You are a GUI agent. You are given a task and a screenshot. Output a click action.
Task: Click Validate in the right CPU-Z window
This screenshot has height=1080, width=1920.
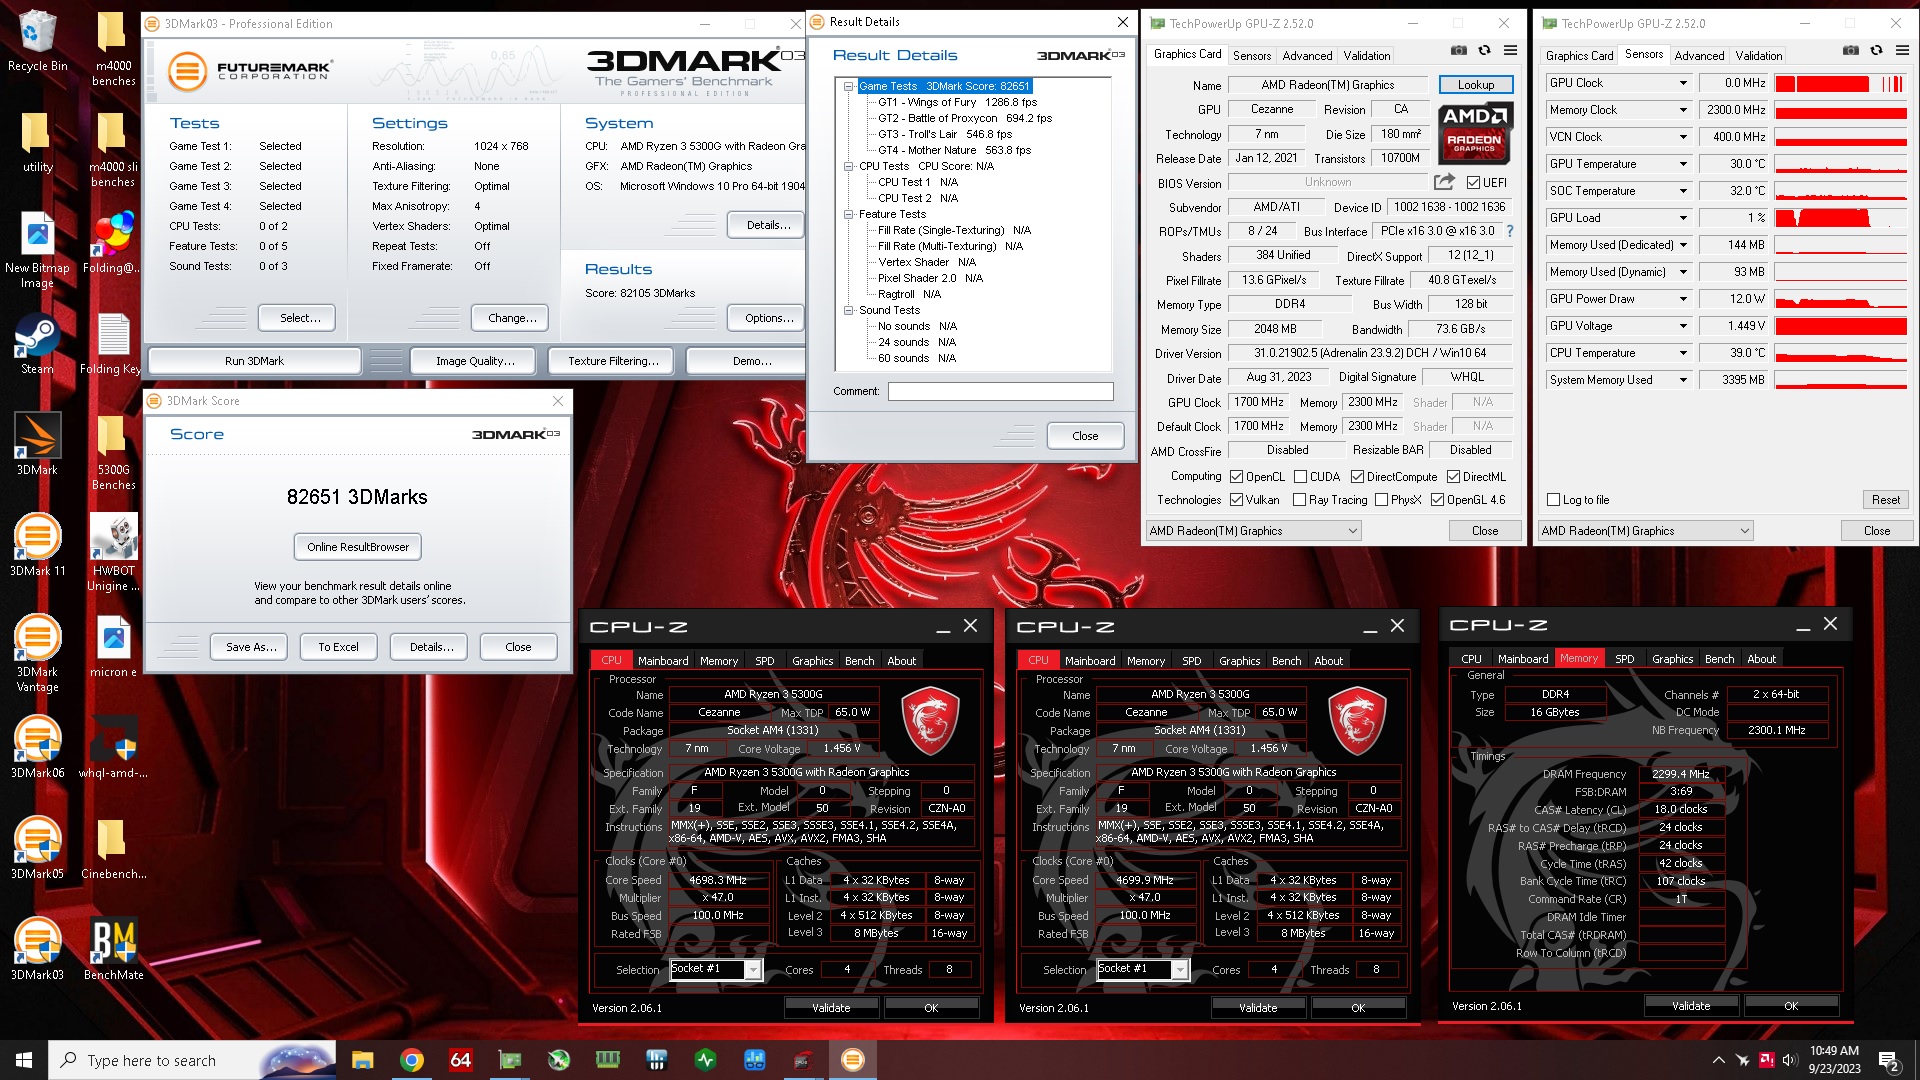[1691, 1006]
